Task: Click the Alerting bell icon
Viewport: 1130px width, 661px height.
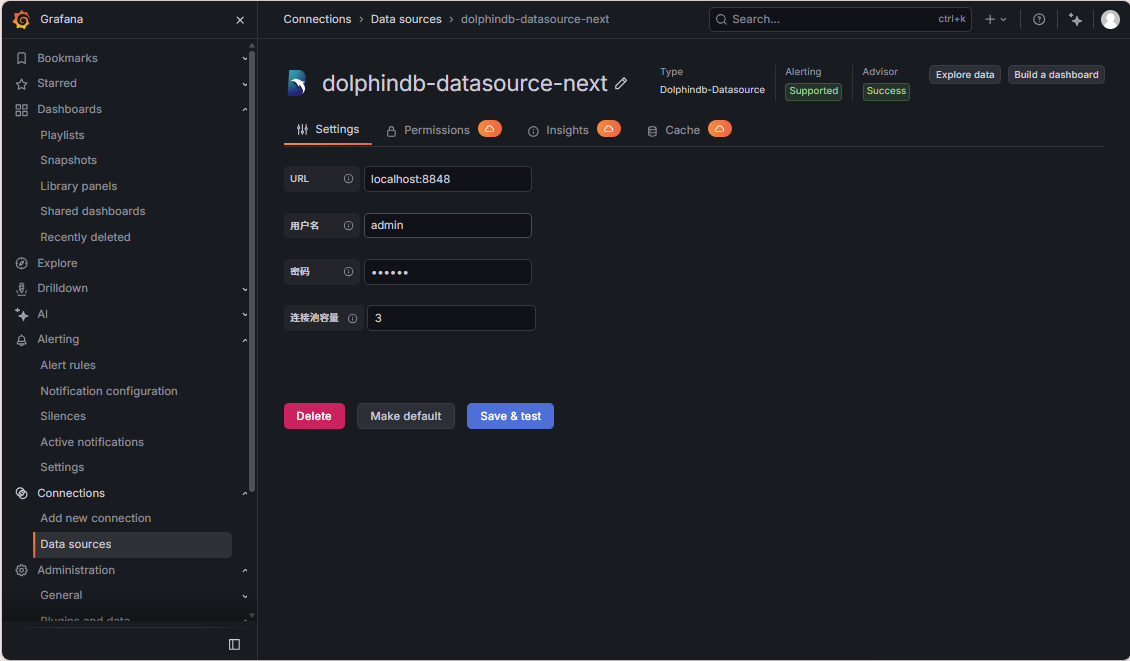Action: [22, 340]
